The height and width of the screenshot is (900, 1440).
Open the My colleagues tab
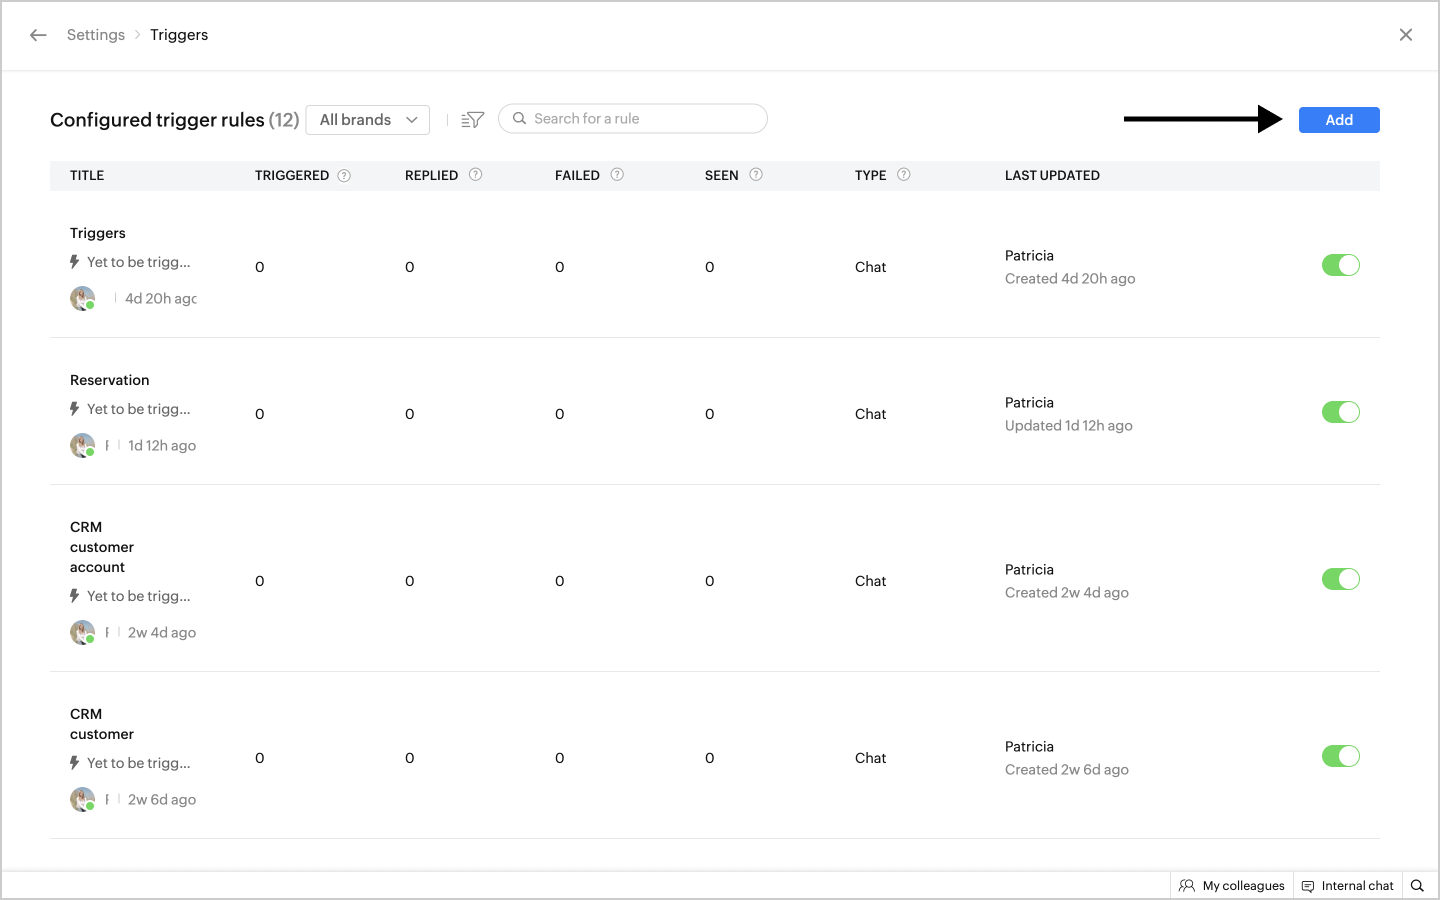pos(1232,886)
